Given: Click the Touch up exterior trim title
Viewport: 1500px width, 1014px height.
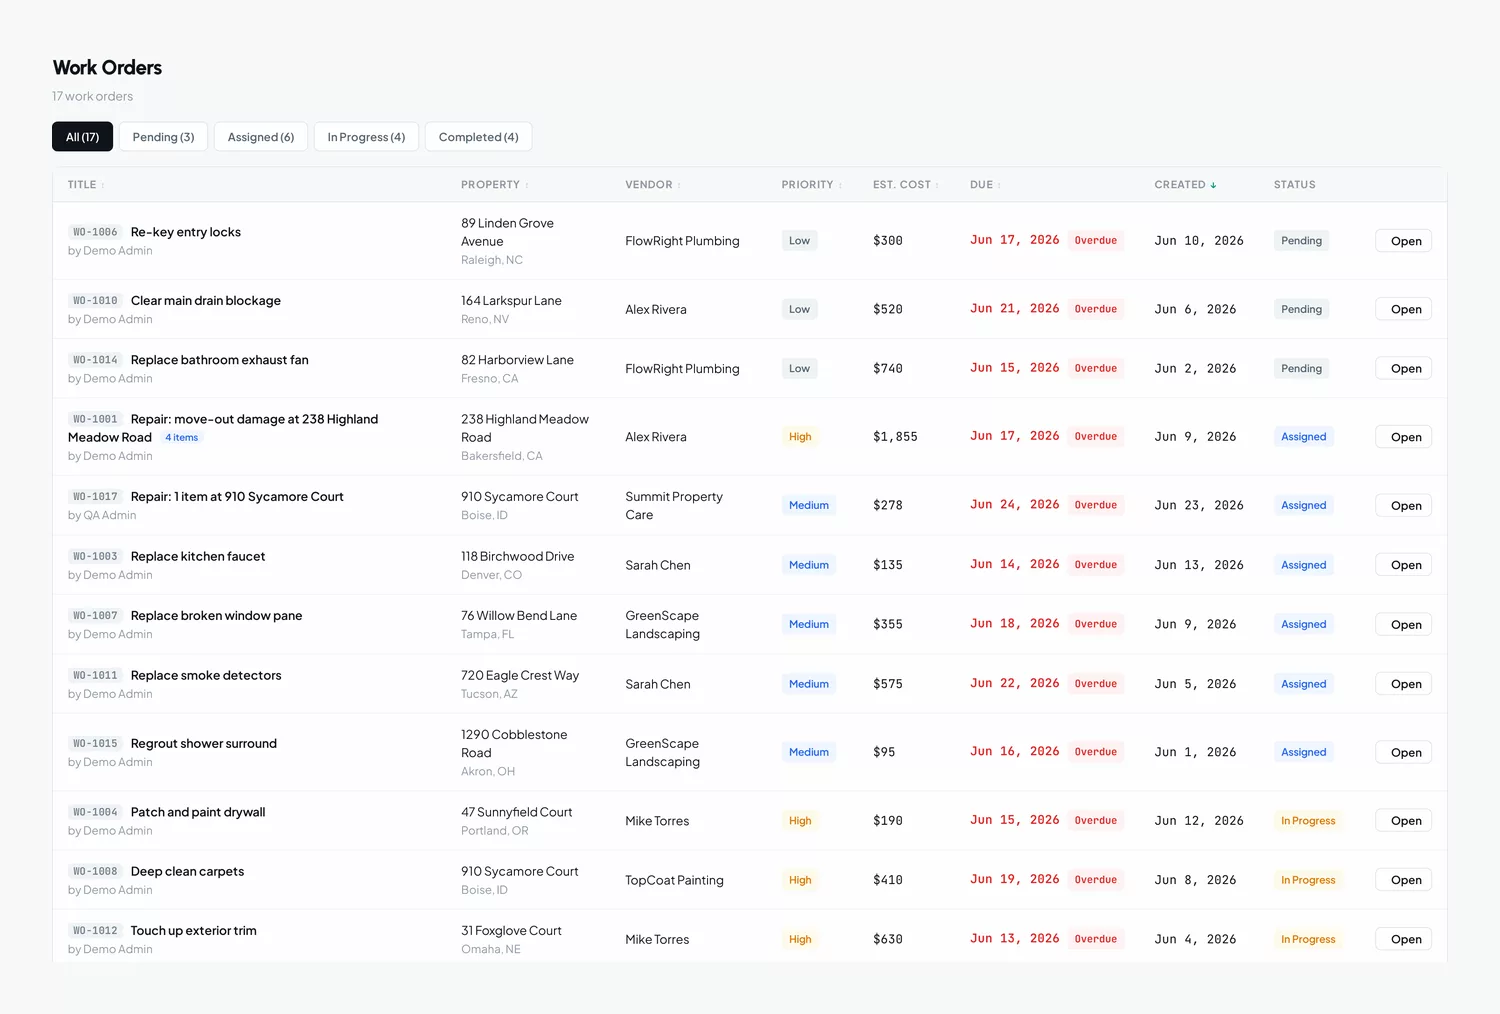Looking at the screenshot, I should point(194,931).
